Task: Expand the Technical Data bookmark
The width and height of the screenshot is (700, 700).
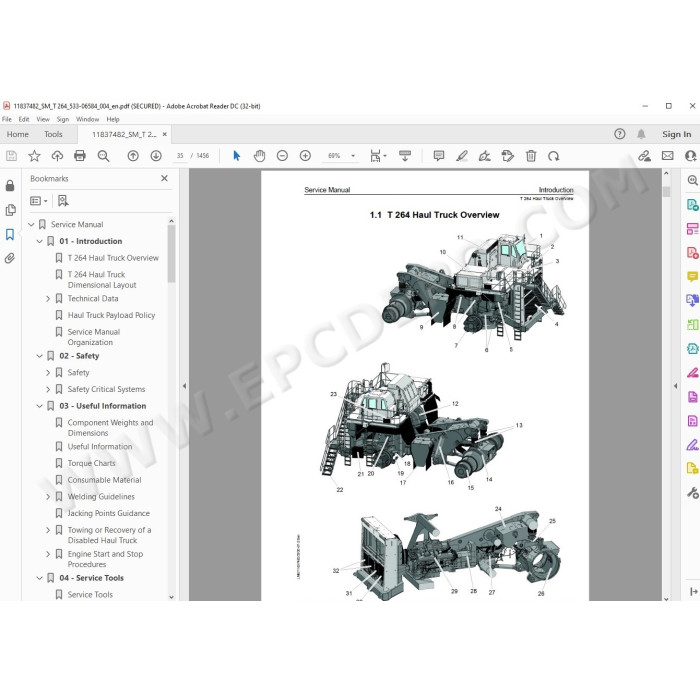Action: pyautogui.click(x=48, y=299)
